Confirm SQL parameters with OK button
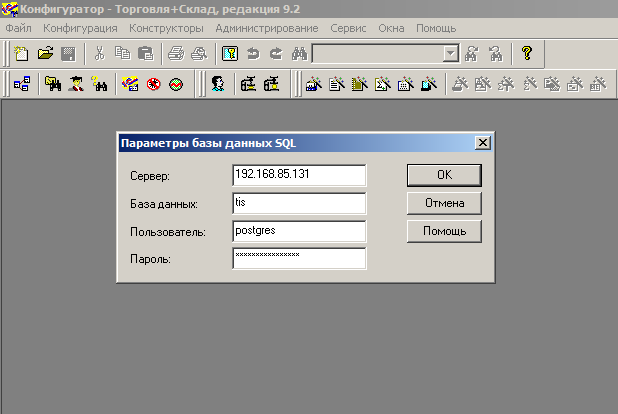 (444, 175)
